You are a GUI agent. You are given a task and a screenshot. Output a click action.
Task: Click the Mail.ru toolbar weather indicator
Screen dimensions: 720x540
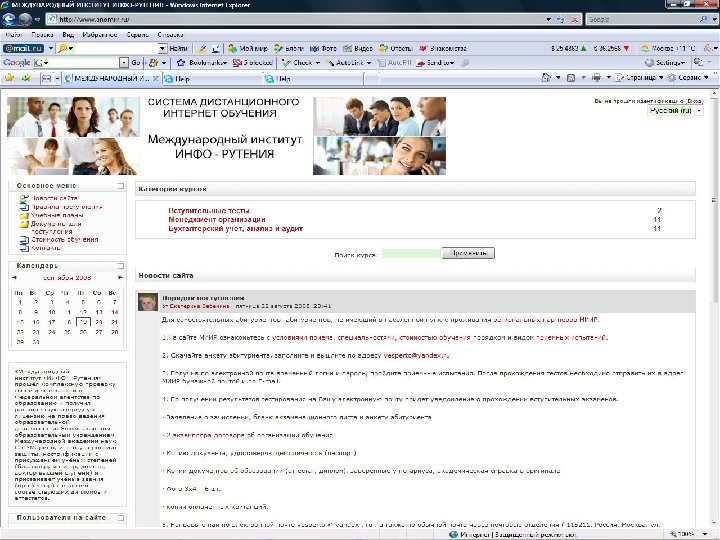click(x=668, y=48)
